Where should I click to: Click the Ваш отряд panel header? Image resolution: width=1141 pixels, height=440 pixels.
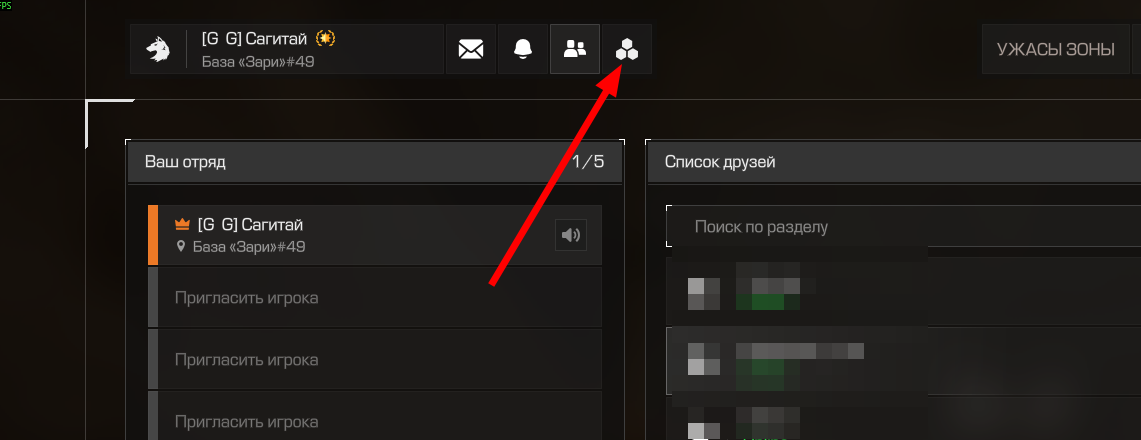375,161
